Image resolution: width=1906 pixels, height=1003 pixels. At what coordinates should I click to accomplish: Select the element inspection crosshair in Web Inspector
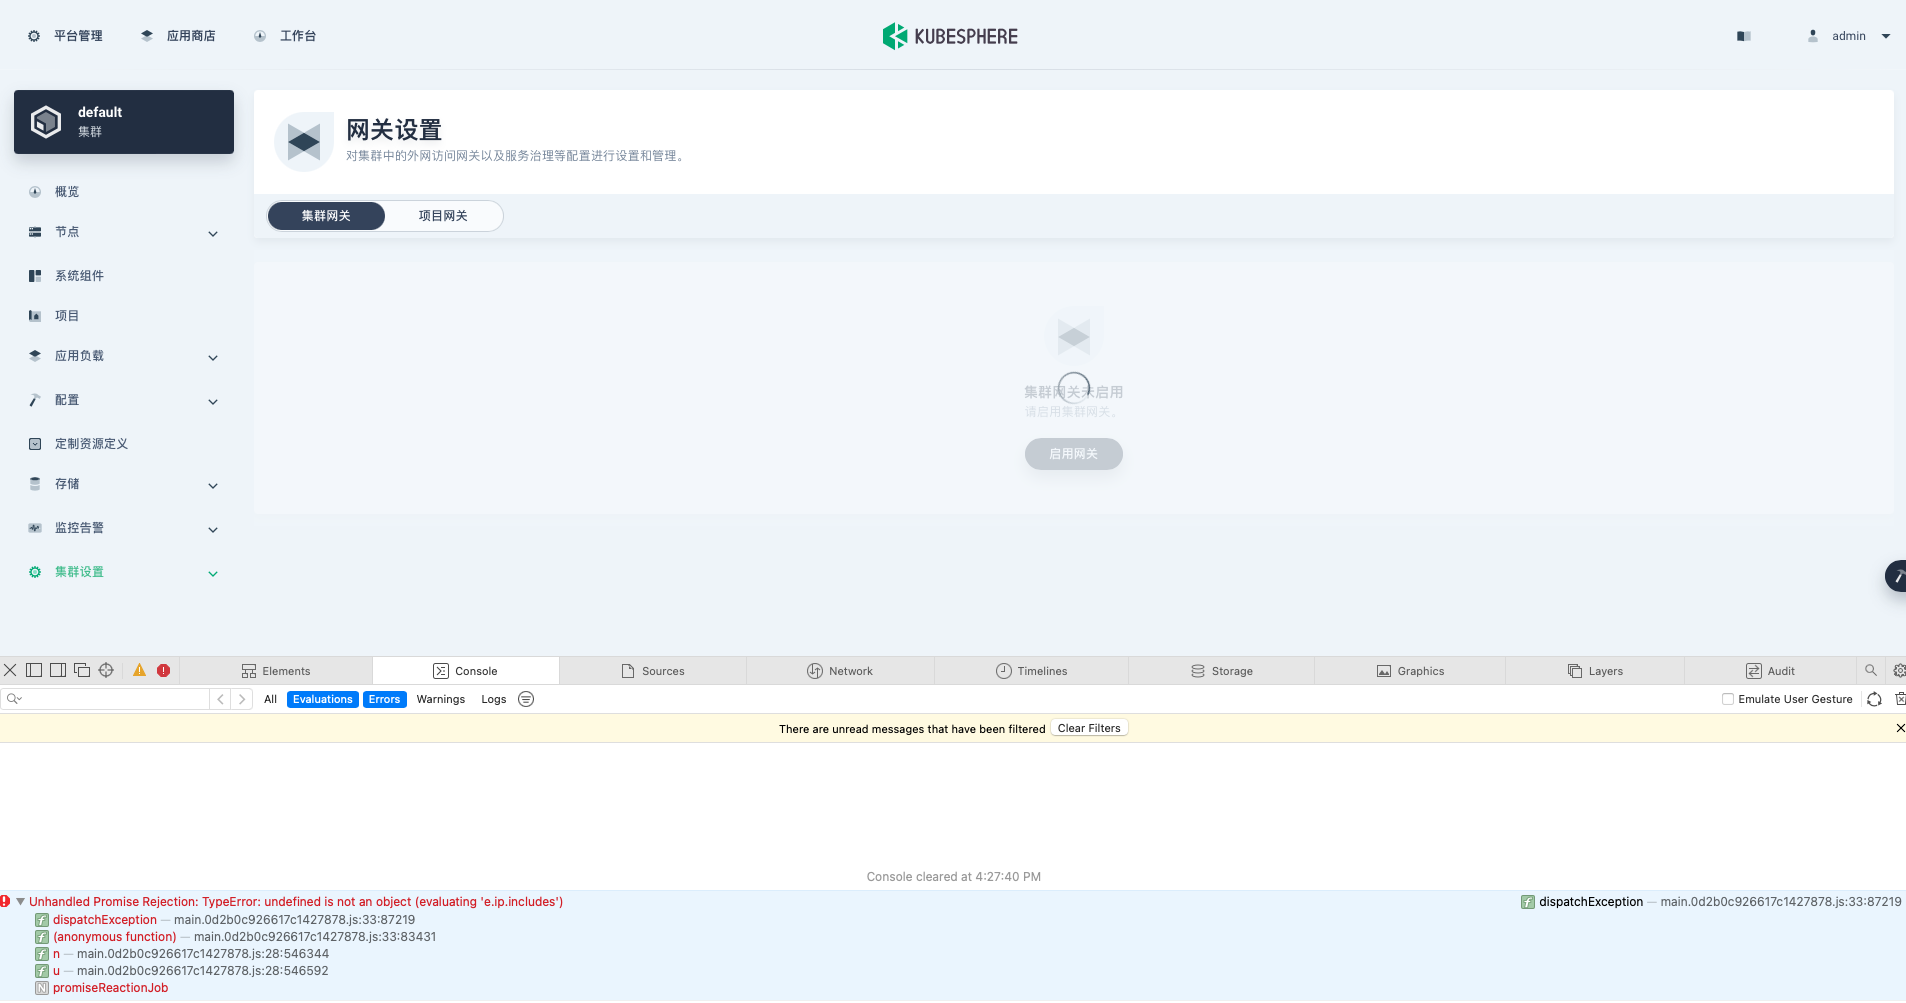[x=106, y=670]
